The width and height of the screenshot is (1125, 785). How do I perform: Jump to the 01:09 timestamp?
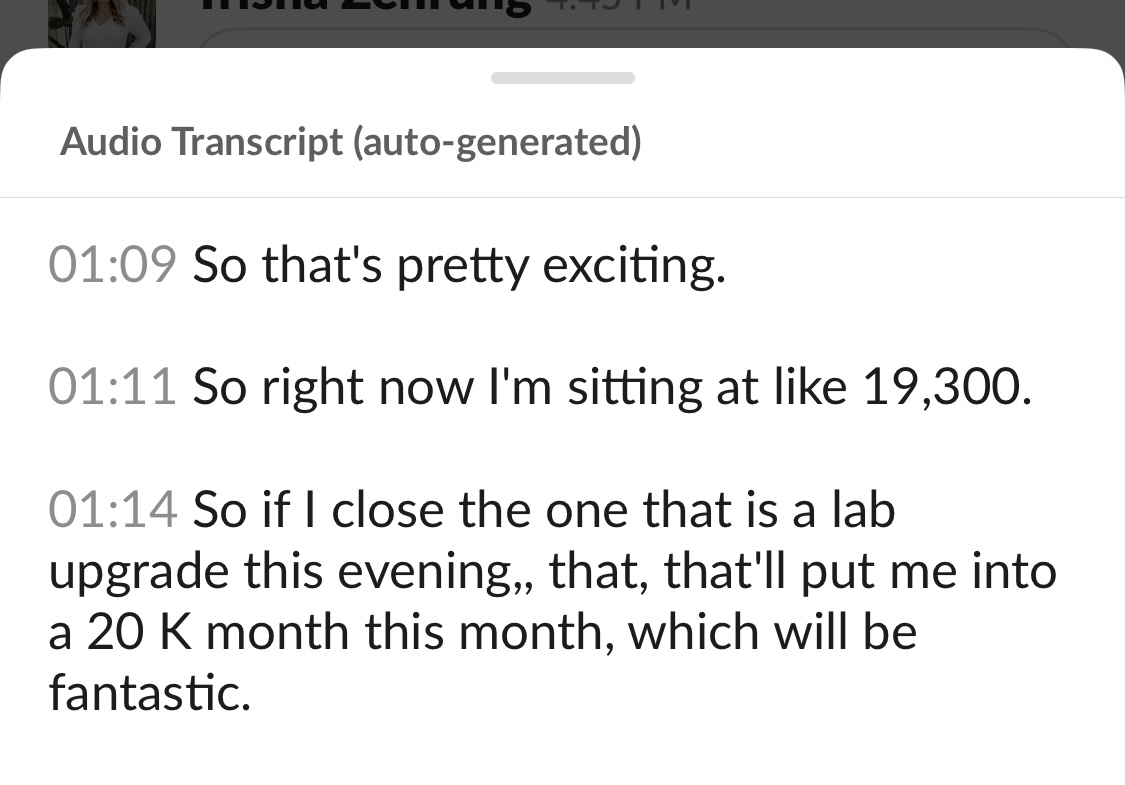[112, 265]
